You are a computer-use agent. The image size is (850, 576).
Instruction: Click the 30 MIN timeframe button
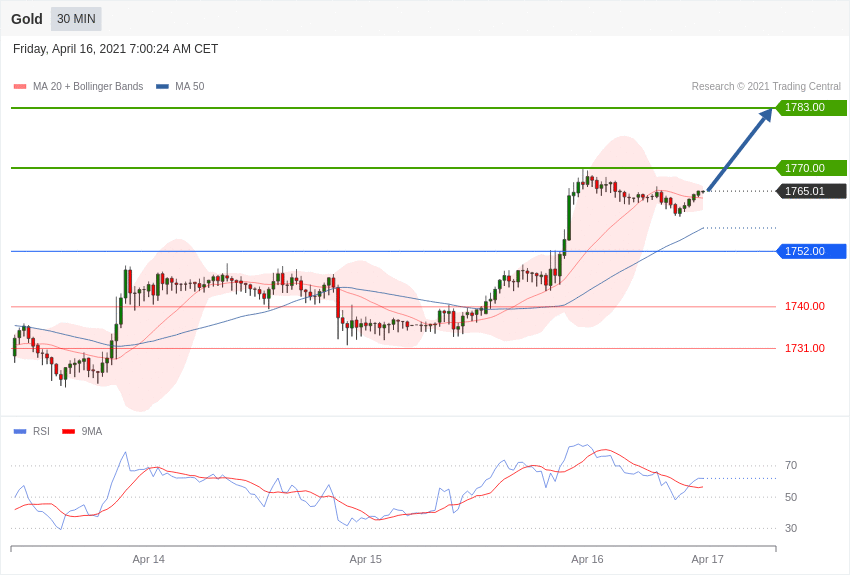(76, 19)
